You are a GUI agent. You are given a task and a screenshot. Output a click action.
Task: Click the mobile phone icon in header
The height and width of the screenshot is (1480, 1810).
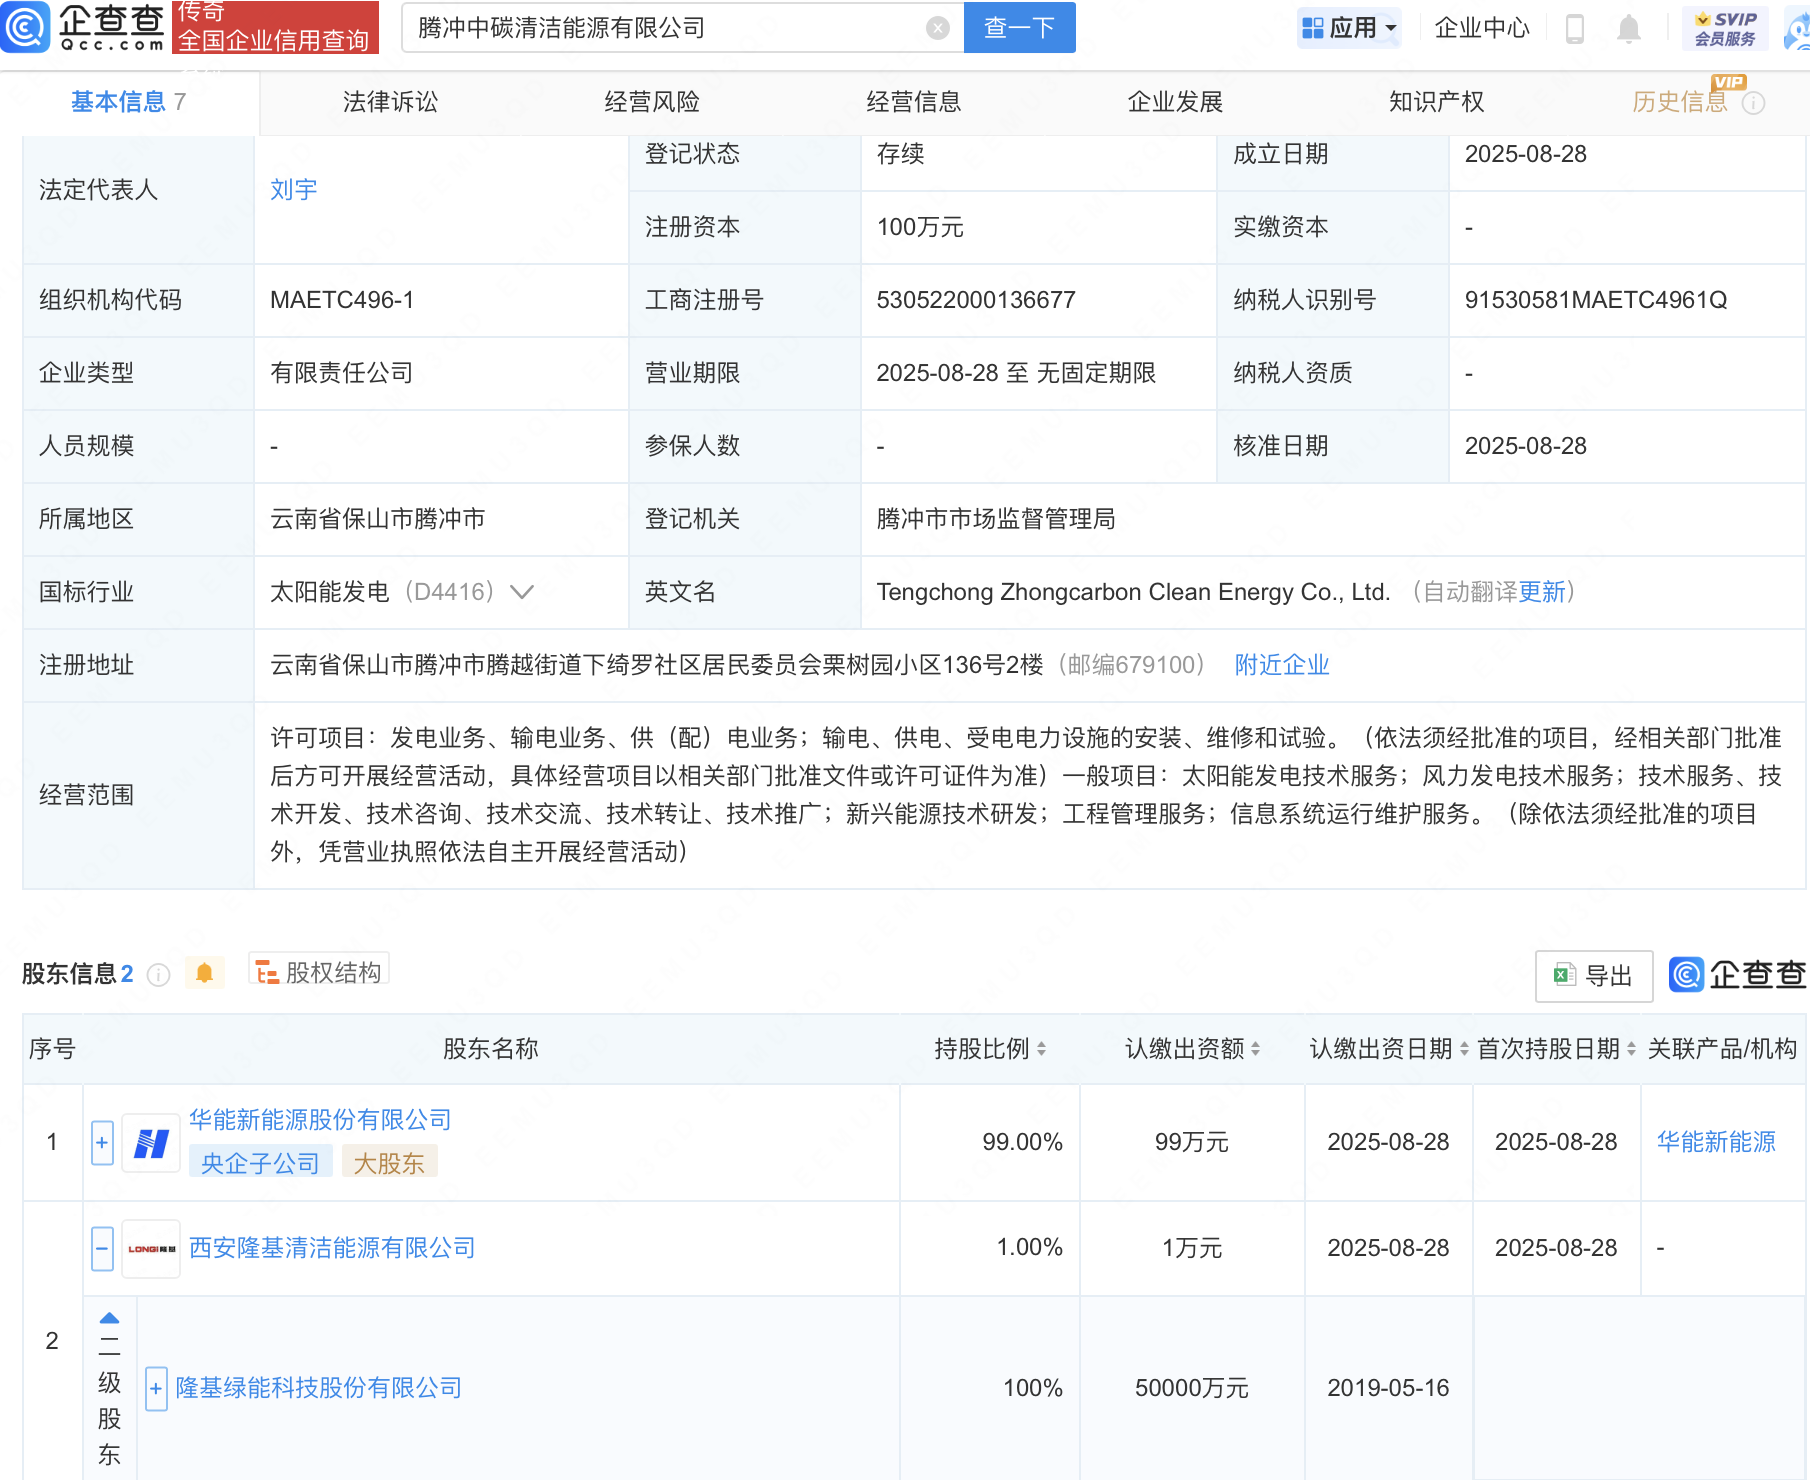[1574, 29]
